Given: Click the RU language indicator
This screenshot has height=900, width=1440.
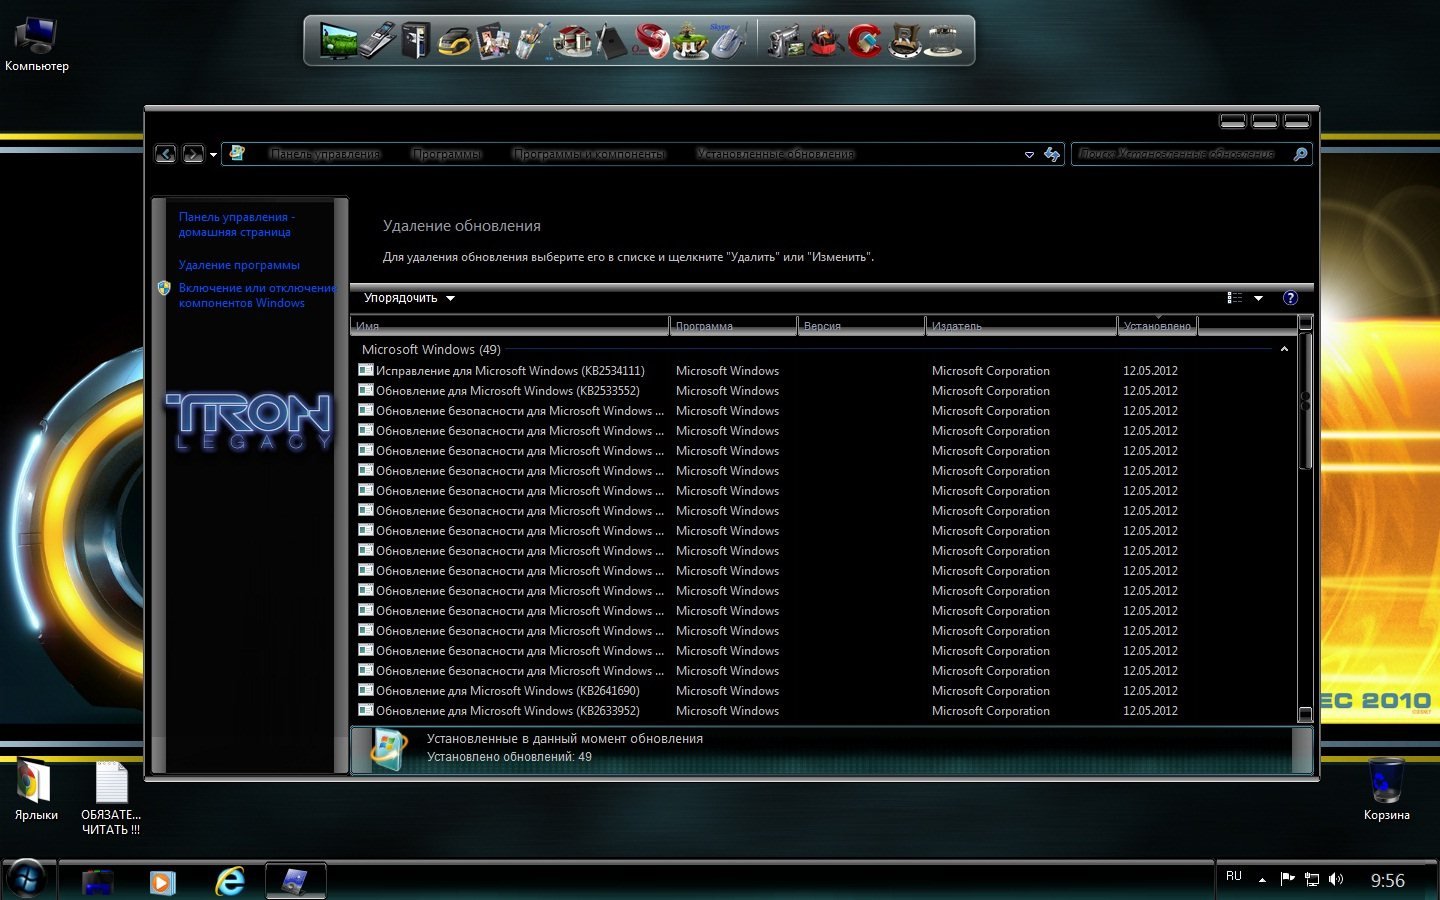Looking at the screenshot, I should 1234,876.
